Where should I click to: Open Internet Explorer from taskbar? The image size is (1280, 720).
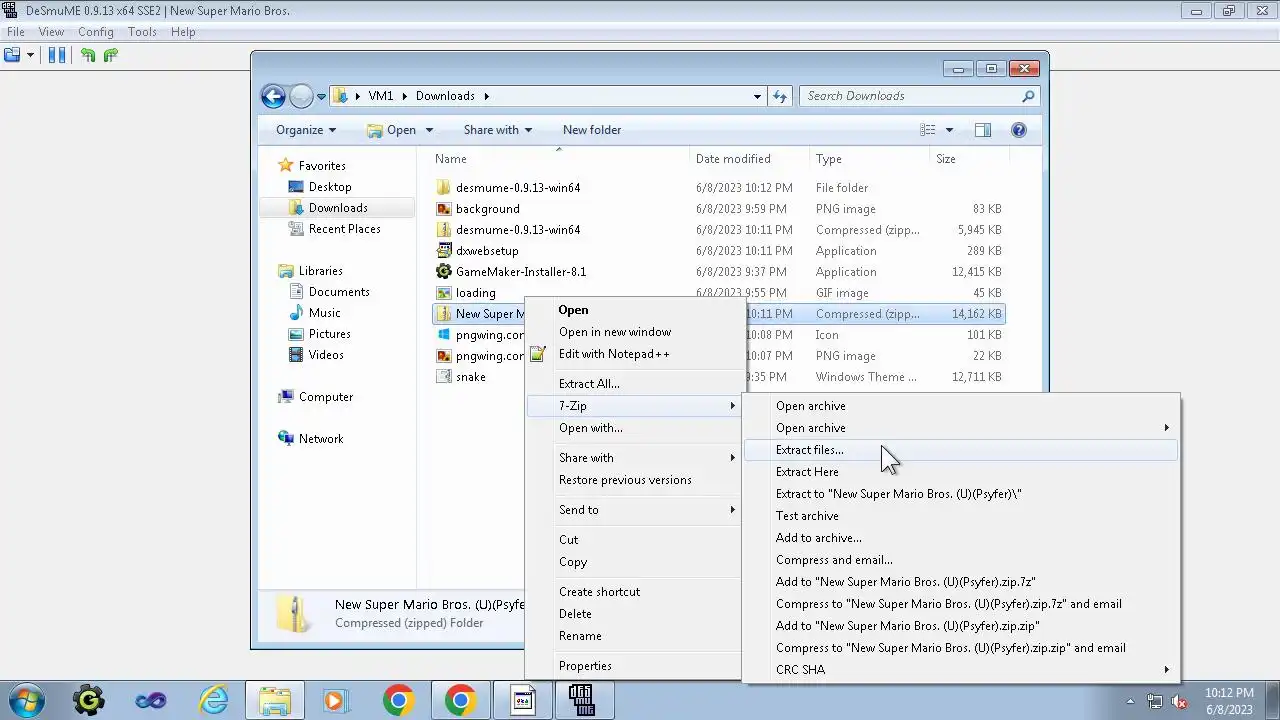tap(213, 700)
